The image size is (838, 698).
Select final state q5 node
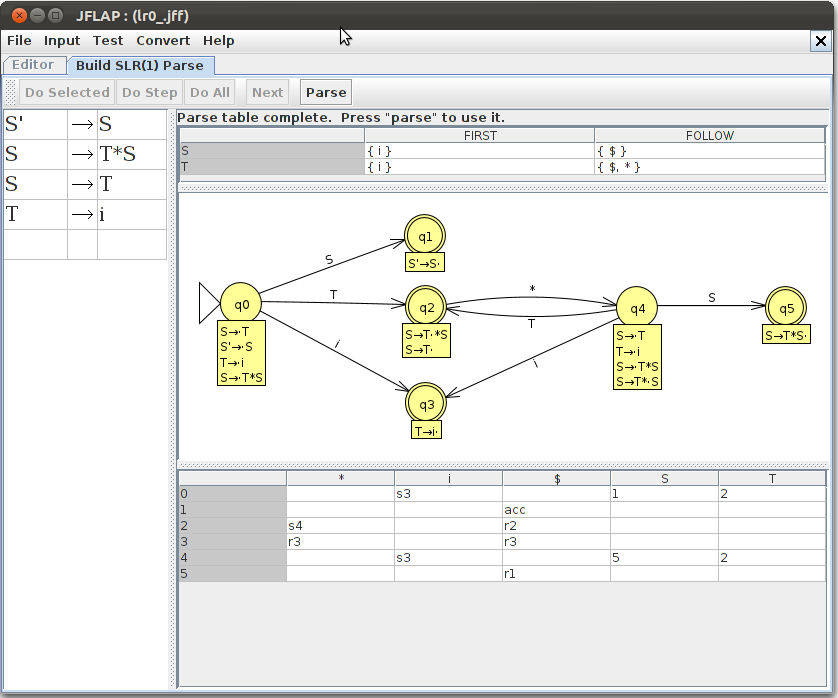(x=785, y=306)
